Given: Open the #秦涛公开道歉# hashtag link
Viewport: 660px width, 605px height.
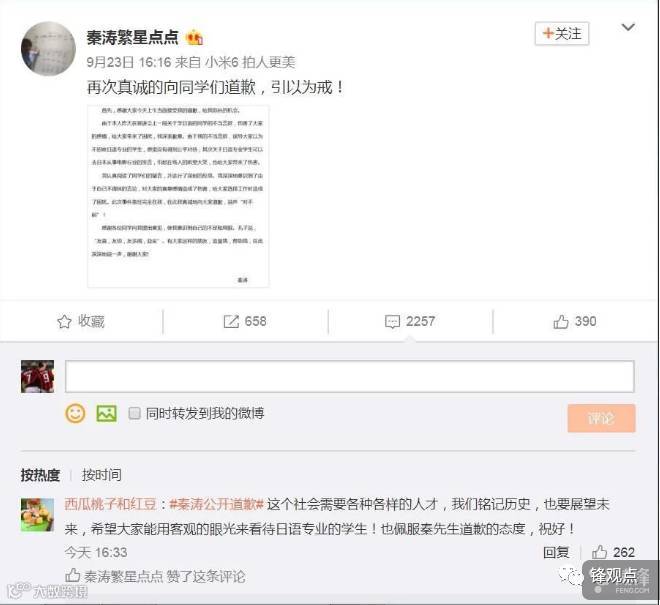Looking at the screenshot, I should 216,504.
